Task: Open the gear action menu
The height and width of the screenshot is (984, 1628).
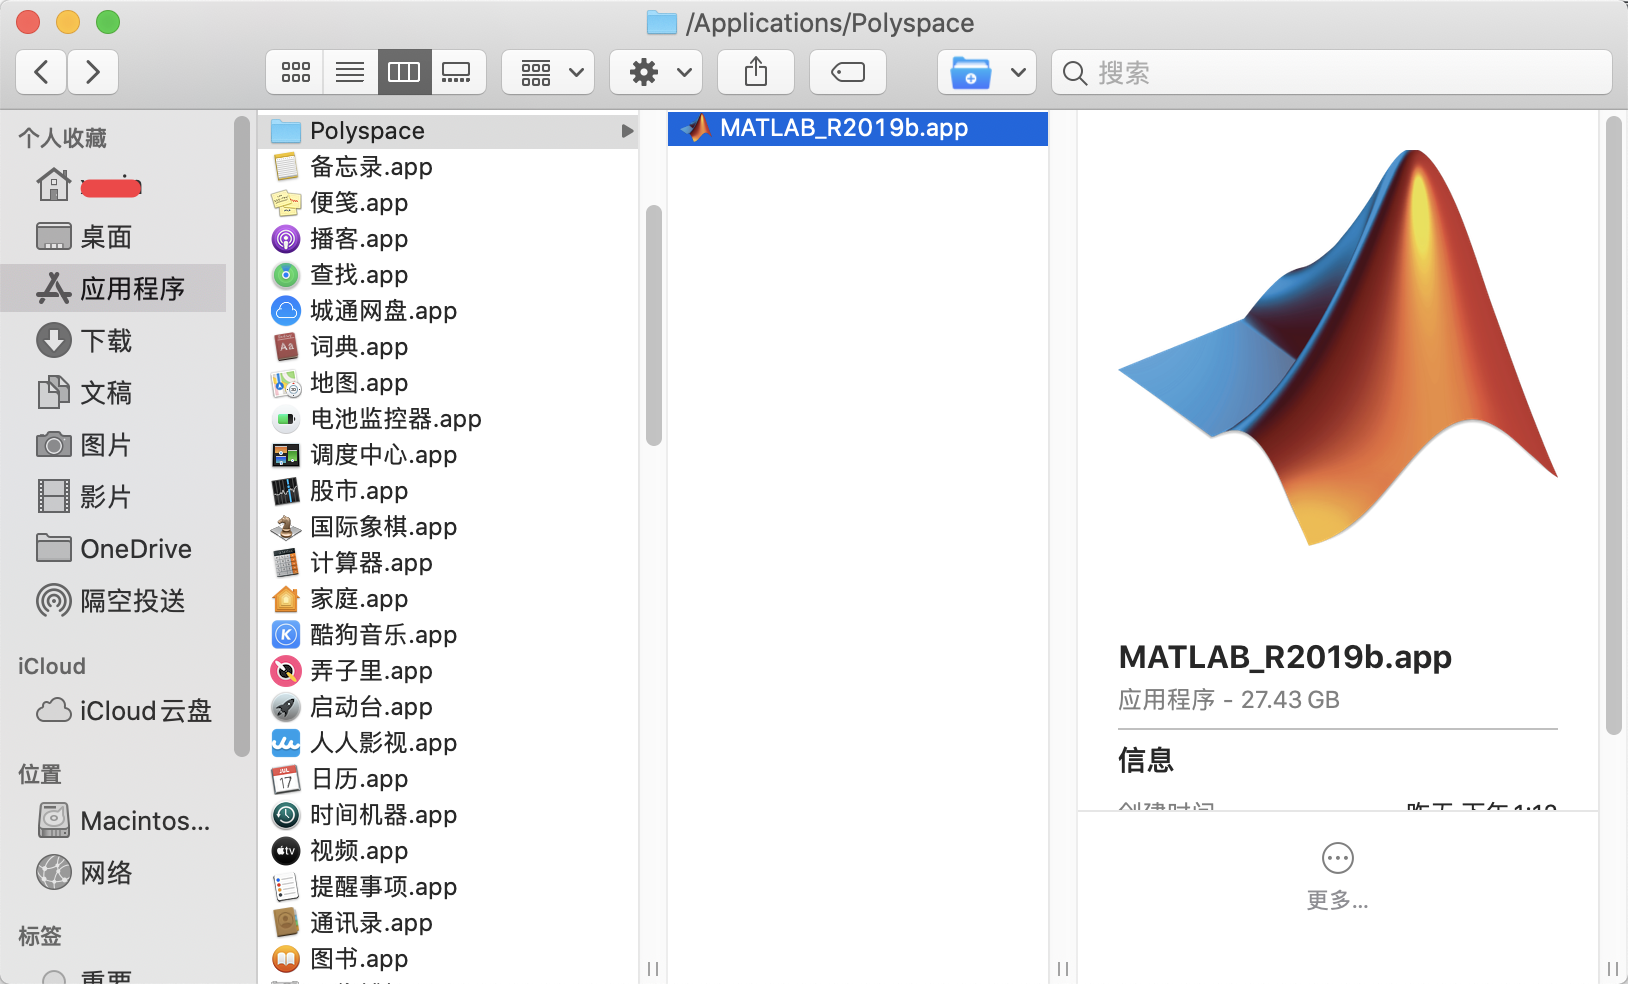Action: [x=657, y=72]
